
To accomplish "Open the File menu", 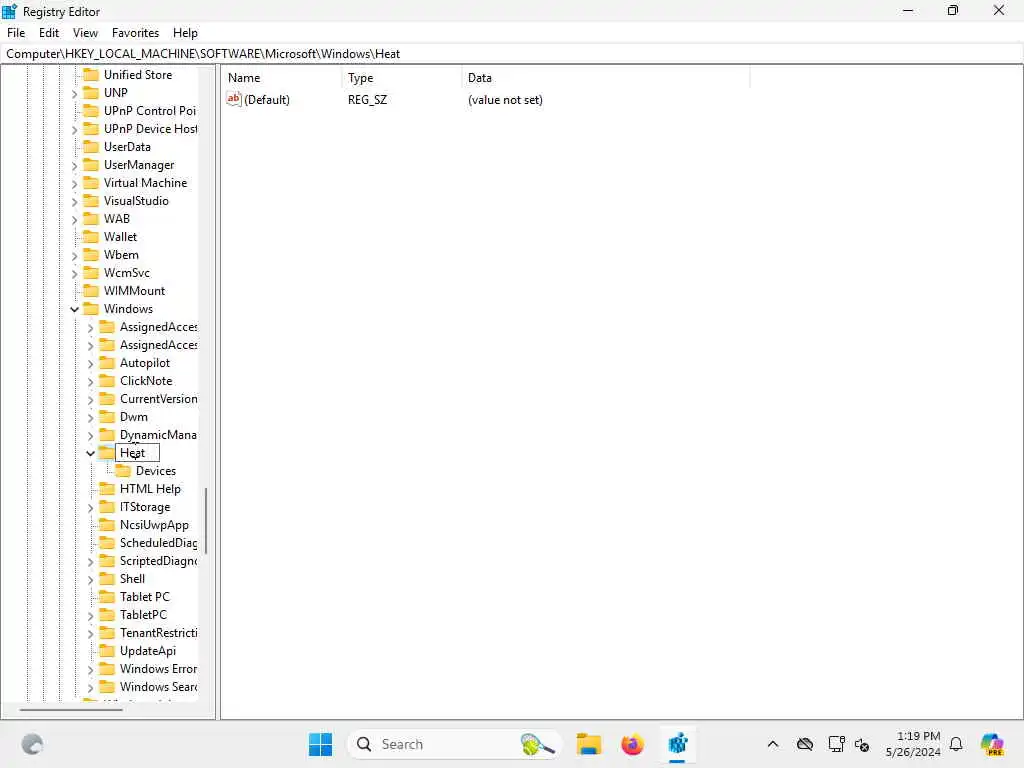I will (16, 33).
